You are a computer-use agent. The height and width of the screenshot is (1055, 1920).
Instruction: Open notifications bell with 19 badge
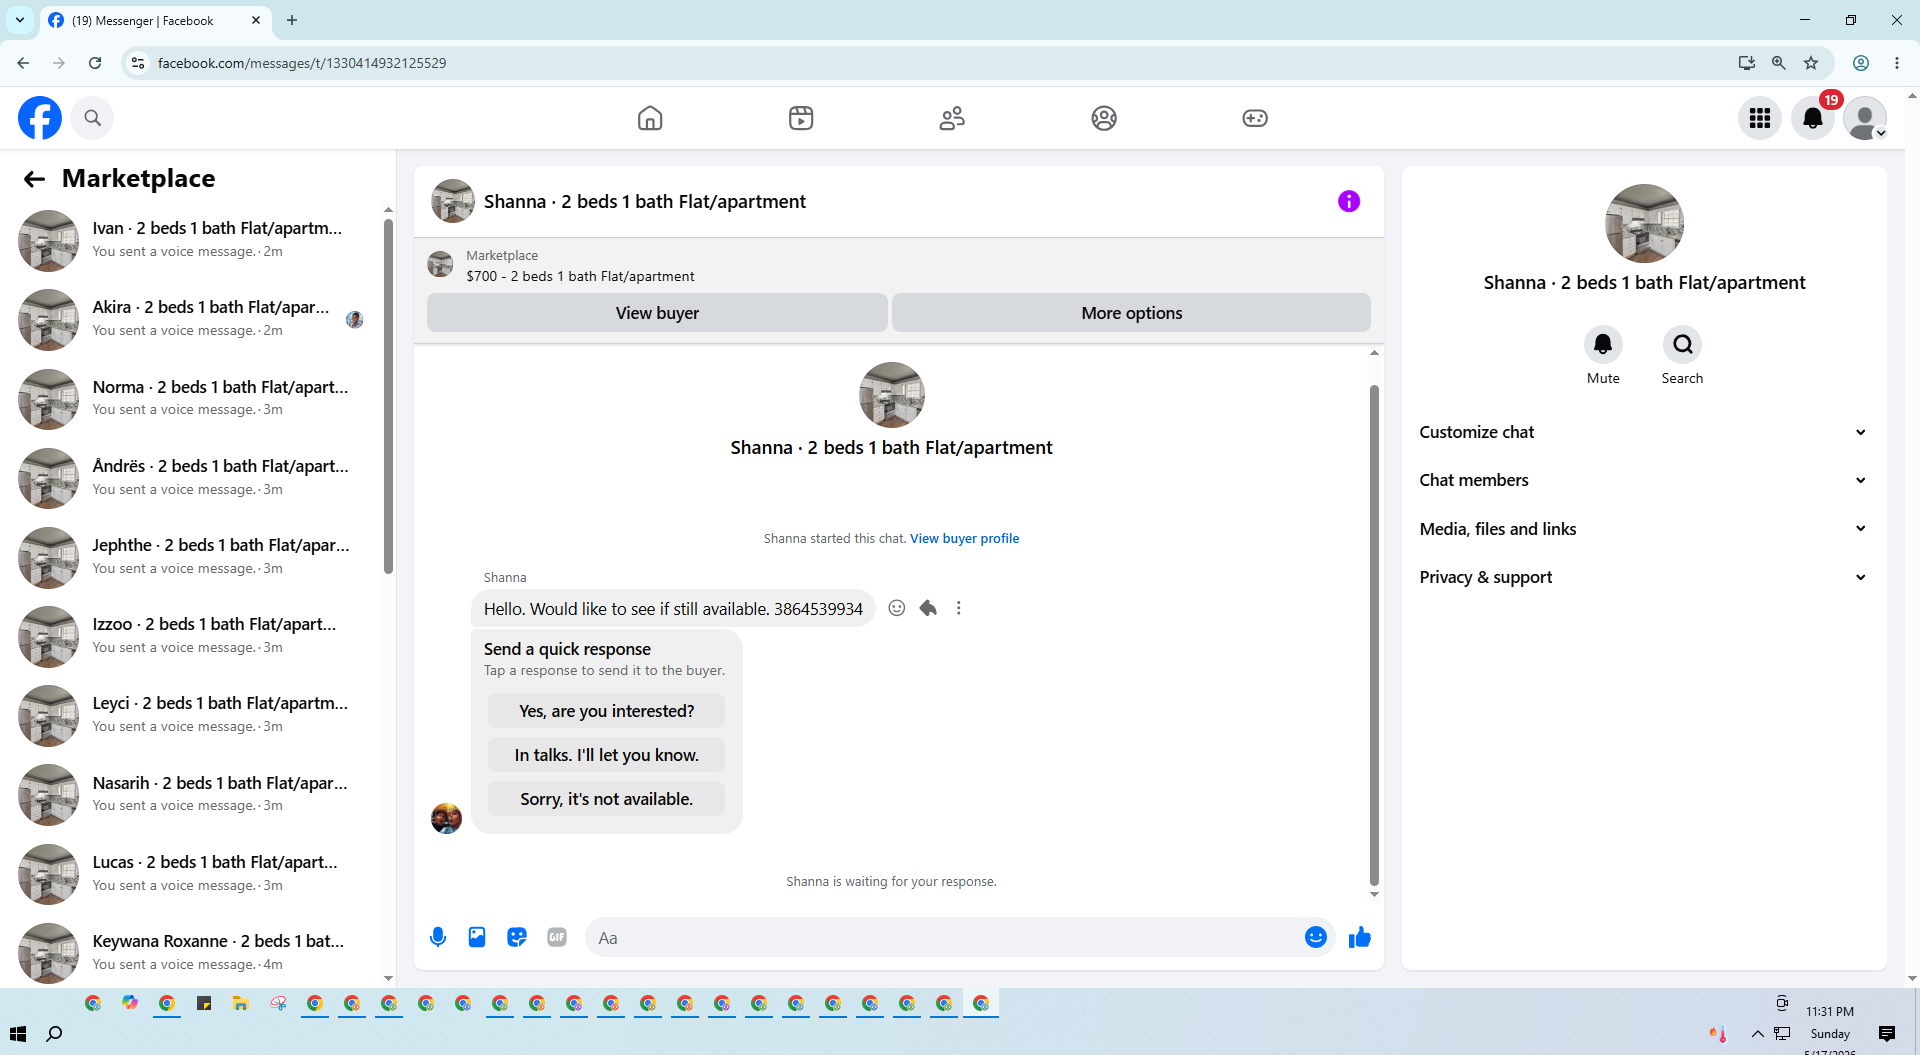point(1813,118)
